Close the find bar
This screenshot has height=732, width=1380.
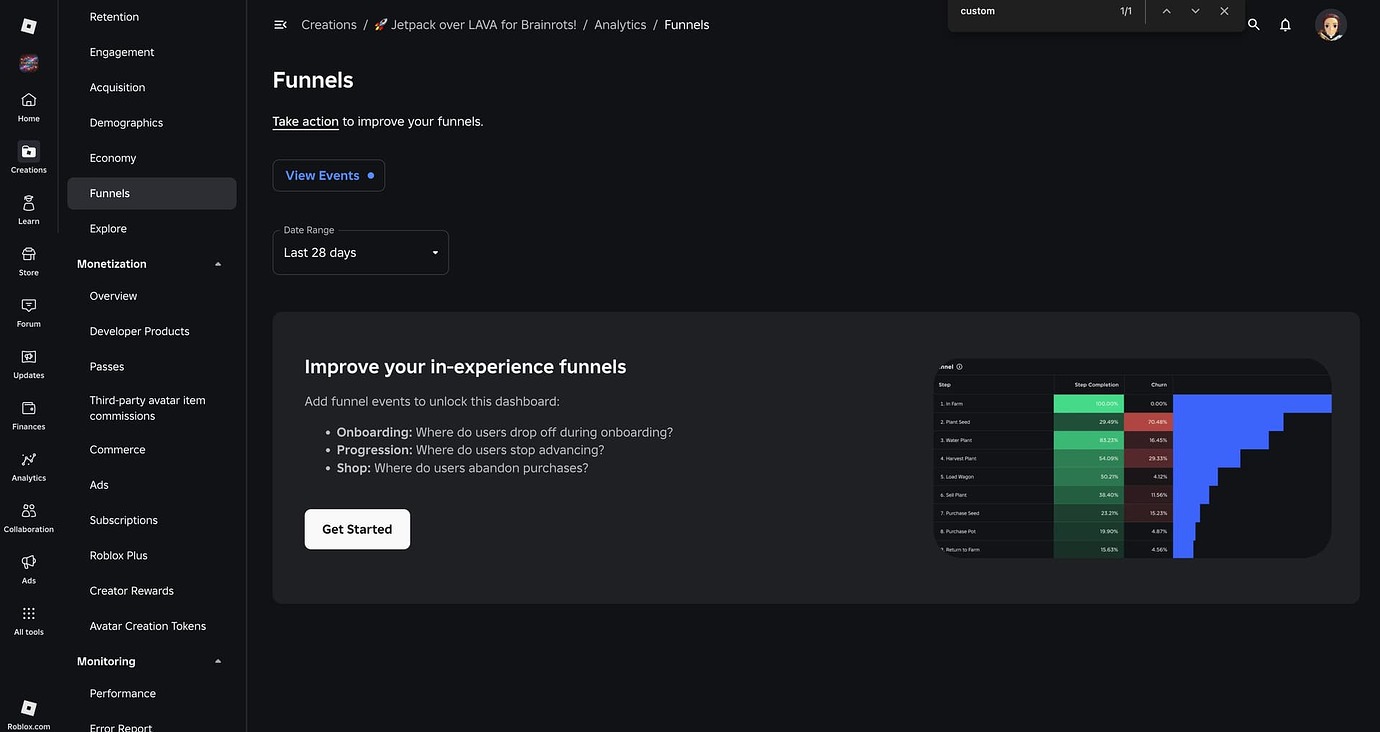[x=1224, y=11]
